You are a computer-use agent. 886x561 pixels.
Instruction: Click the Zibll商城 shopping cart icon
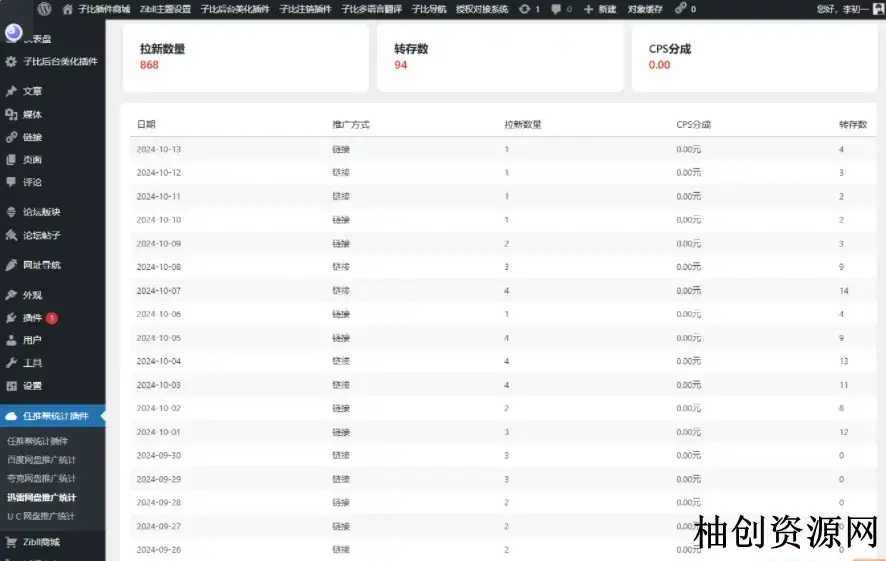pos(12,542)
